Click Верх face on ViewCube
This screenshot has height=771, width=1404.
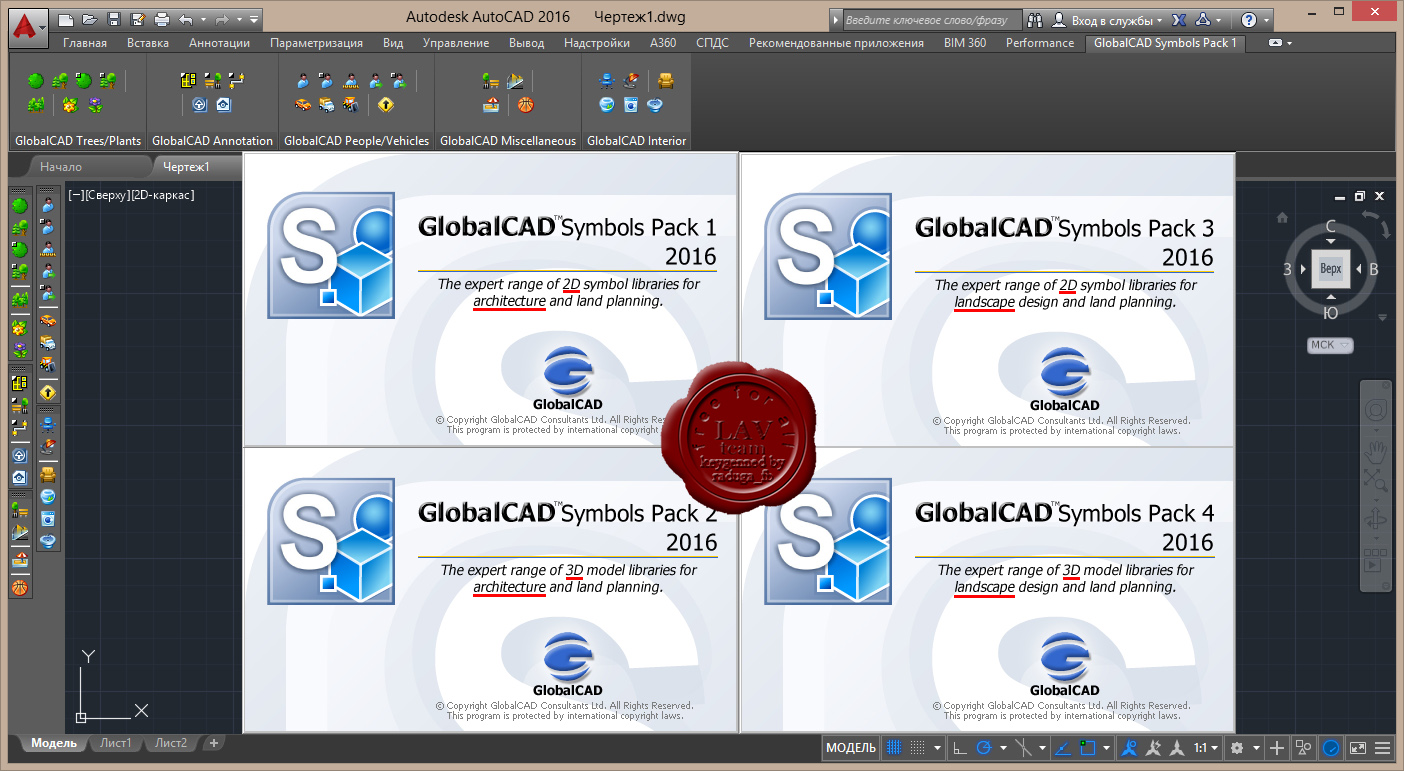(x=1330, y=269)
